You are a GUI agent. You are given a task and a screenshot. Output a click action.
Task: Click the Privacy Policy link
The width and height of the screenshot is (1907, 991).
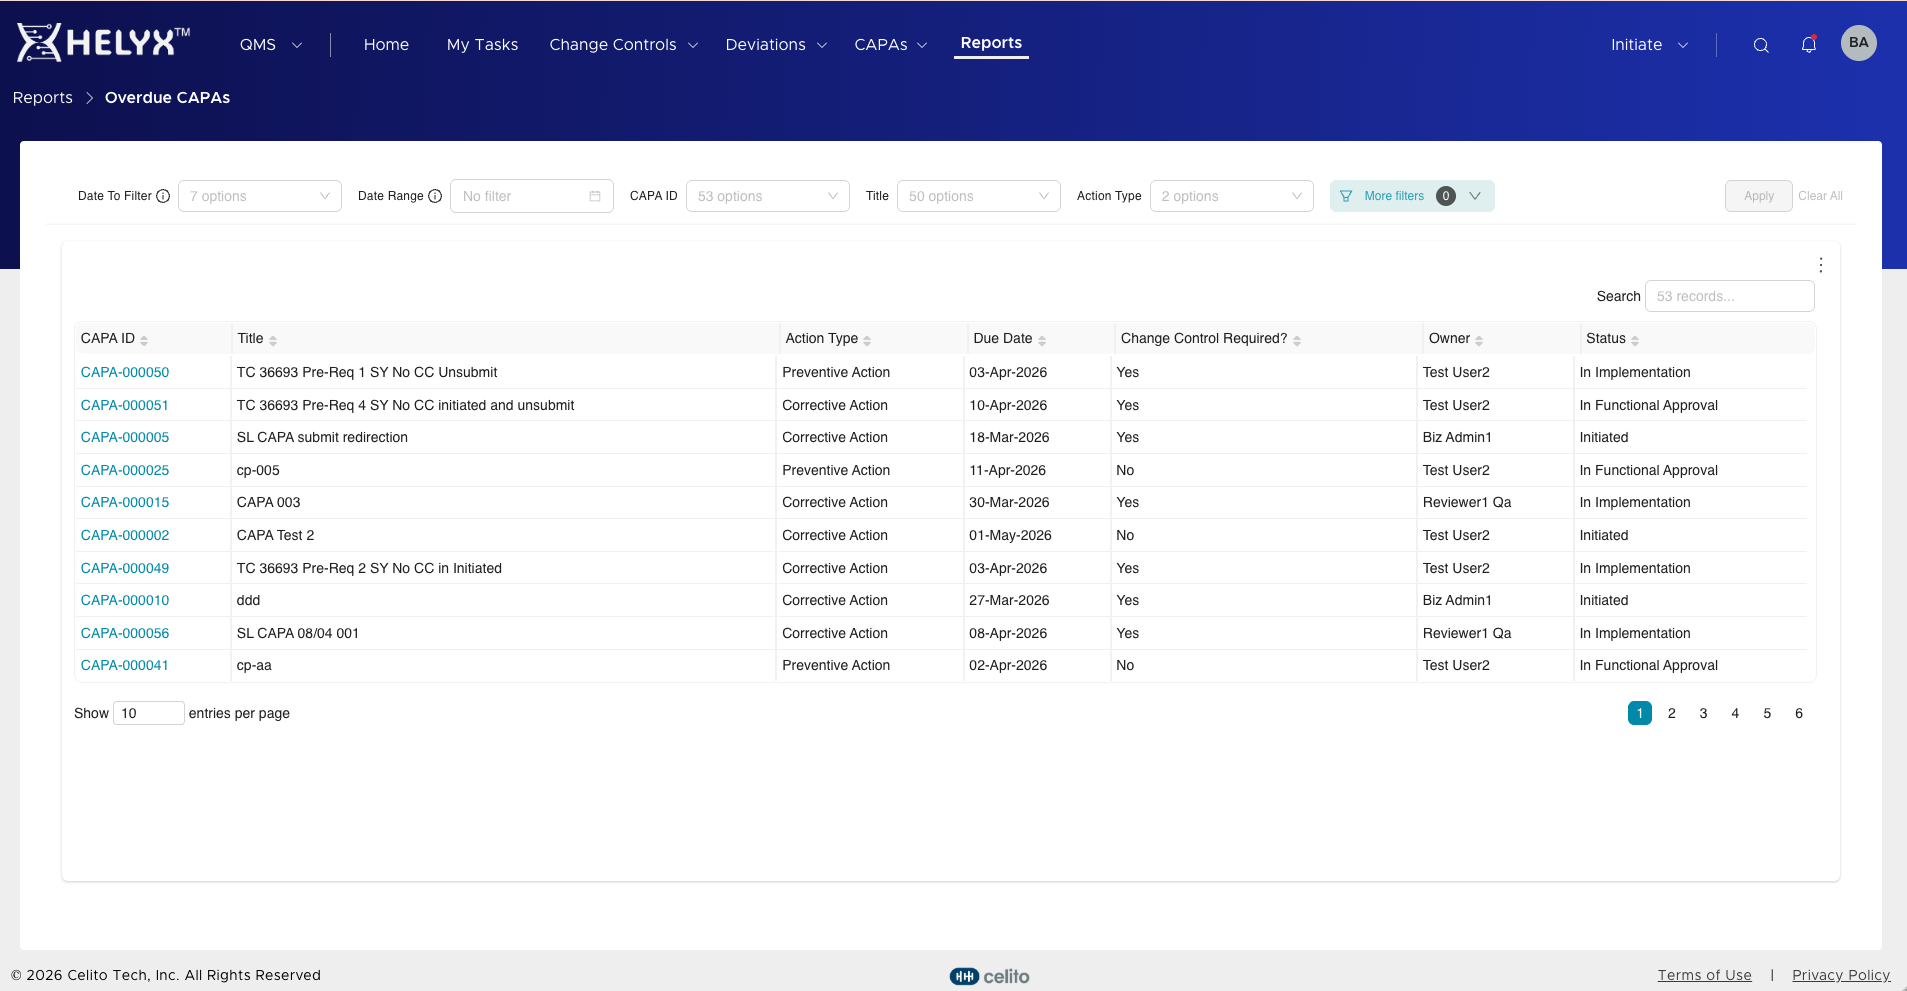(1841, 975)
